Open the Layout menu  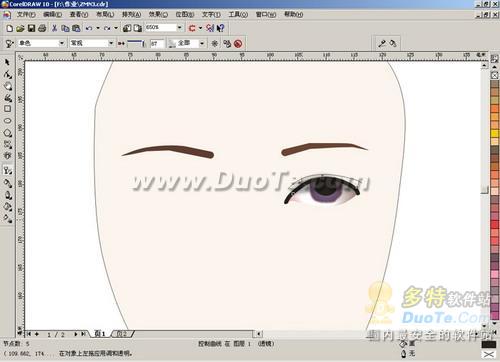coord(105,14)
